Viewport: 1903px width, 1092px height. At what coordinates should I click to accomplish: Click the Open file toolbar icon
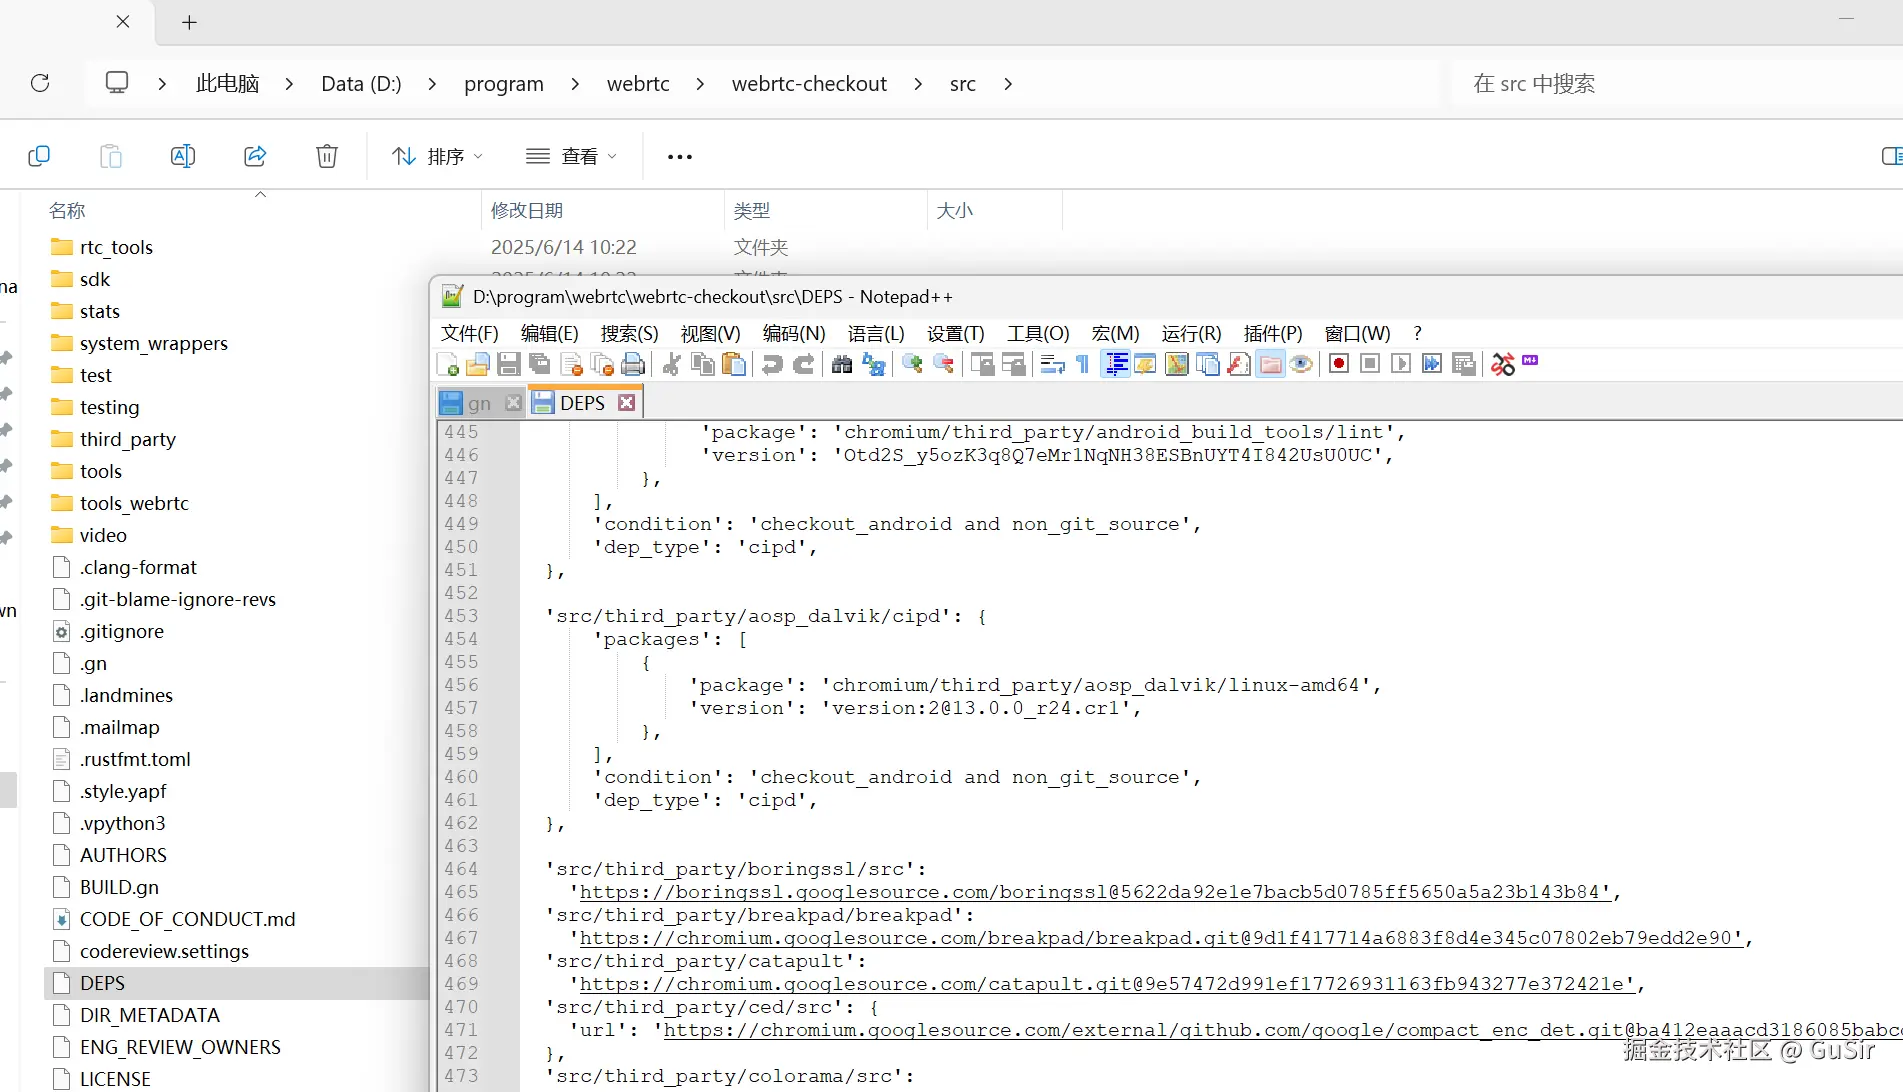click(x=478, y=365)
